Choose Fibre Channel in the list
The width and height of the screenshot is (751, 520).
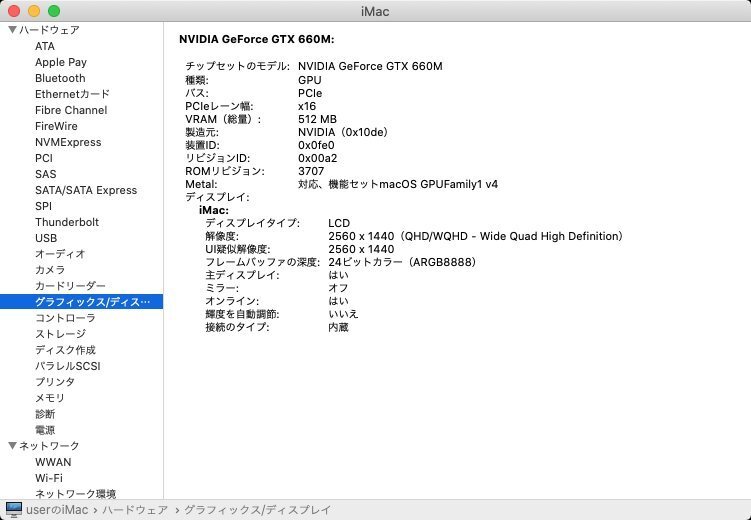point(71,110)
